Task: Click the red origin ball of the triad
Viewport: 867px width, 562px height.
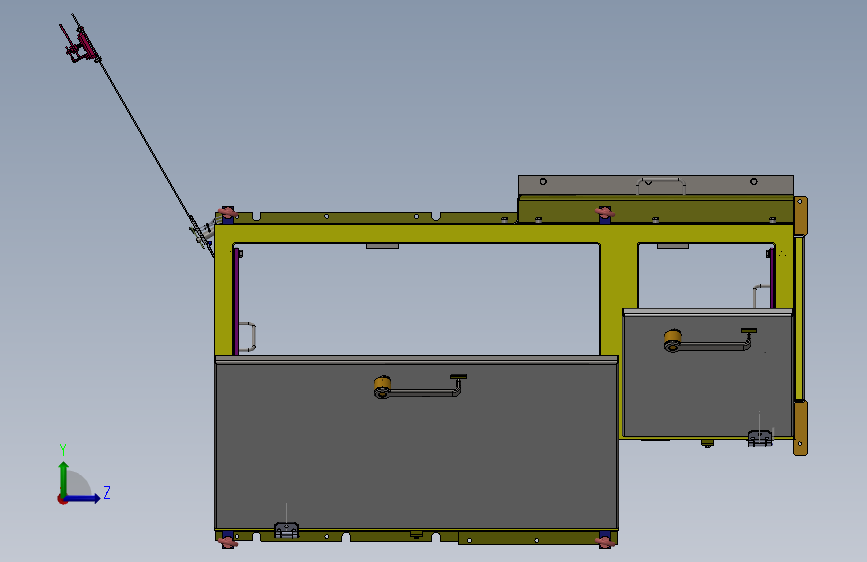Action: [x=62, y=499]
